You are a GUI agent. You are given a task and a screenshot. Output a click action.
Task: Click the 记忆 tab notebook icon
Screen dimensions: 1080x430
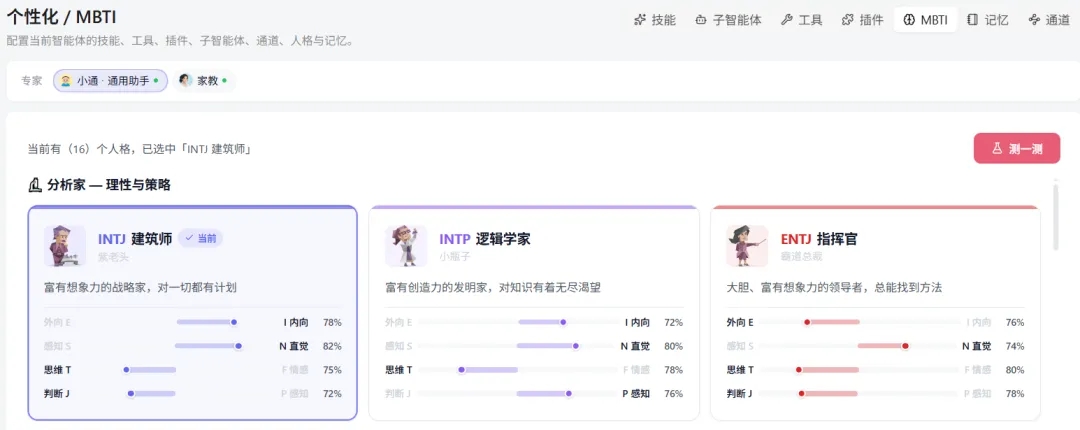click(973, 20)
